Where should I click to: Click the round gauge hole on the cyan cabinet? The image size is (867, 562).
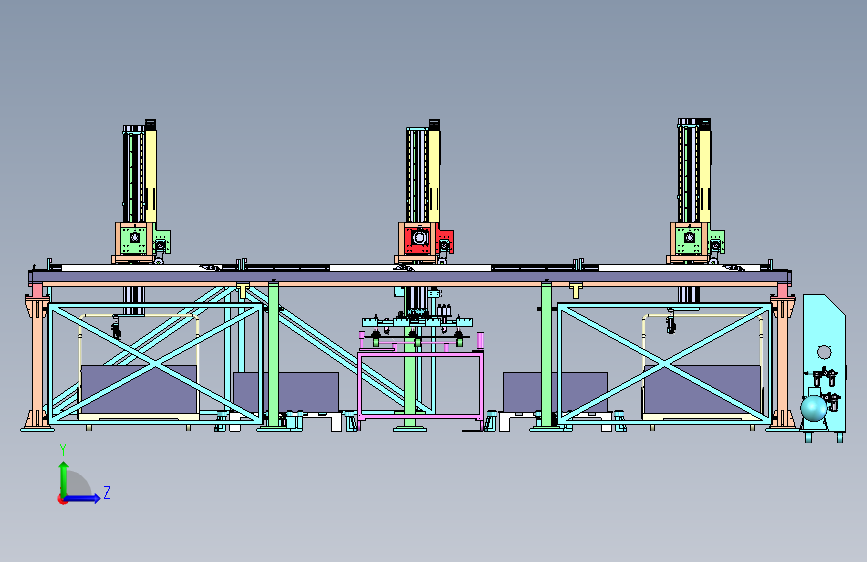click(x=824, y=352)
